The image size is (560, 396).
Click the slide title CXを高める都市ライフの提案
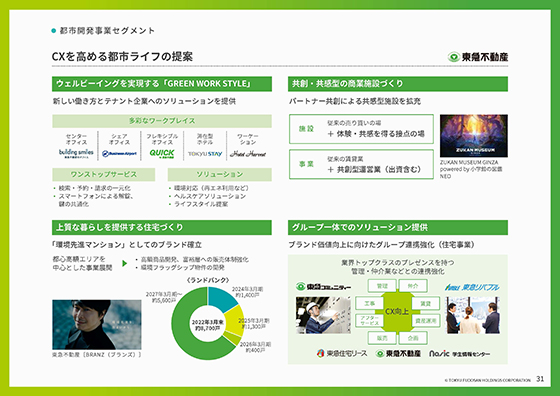click(122, 57)
